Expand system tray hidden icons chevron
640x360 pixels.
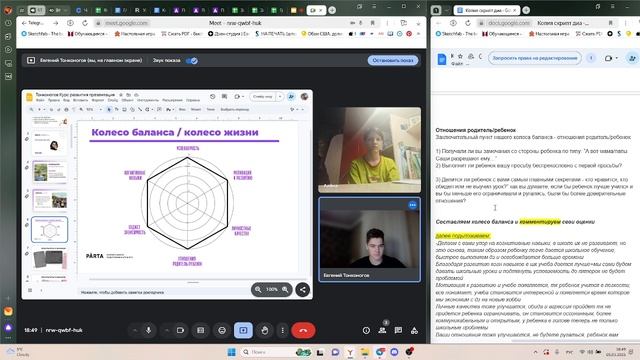click(x=535, y=352)
